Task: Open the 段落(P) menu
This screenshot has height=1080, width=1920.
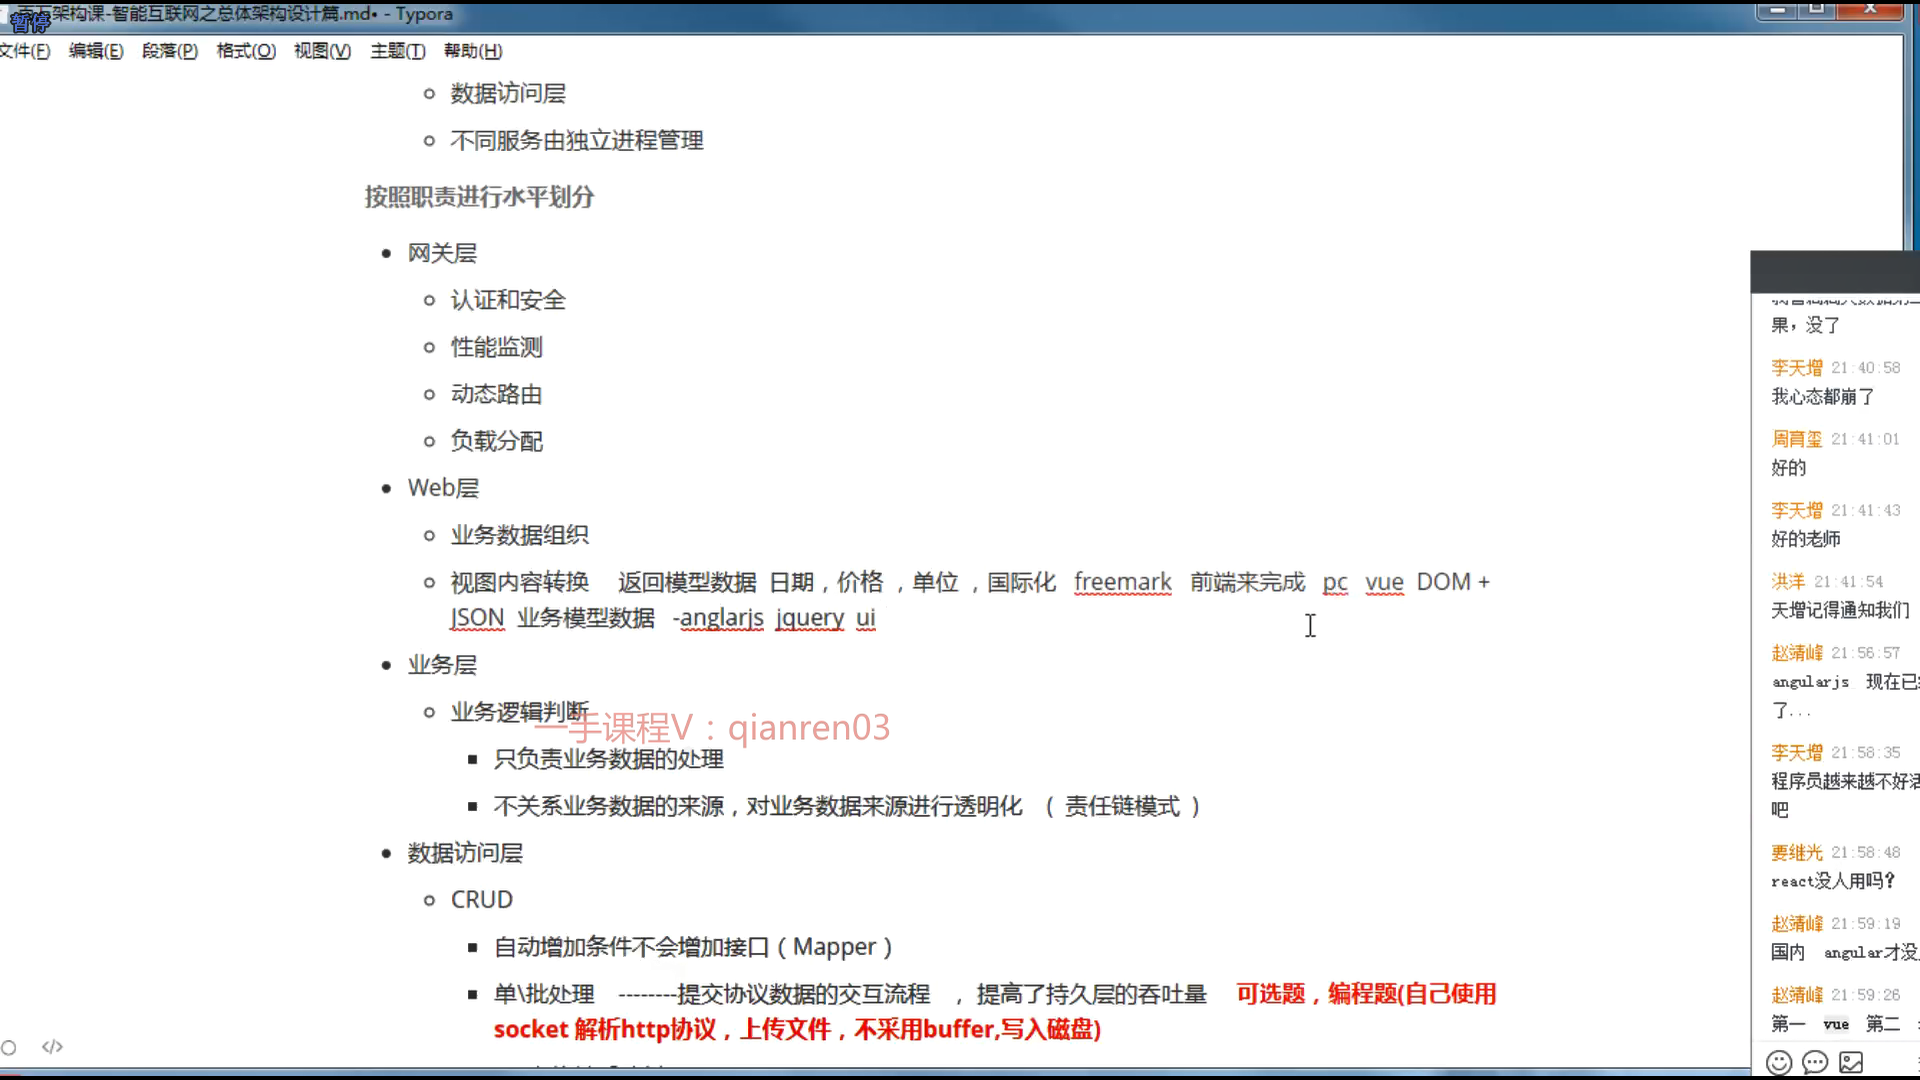Action: 169,51
